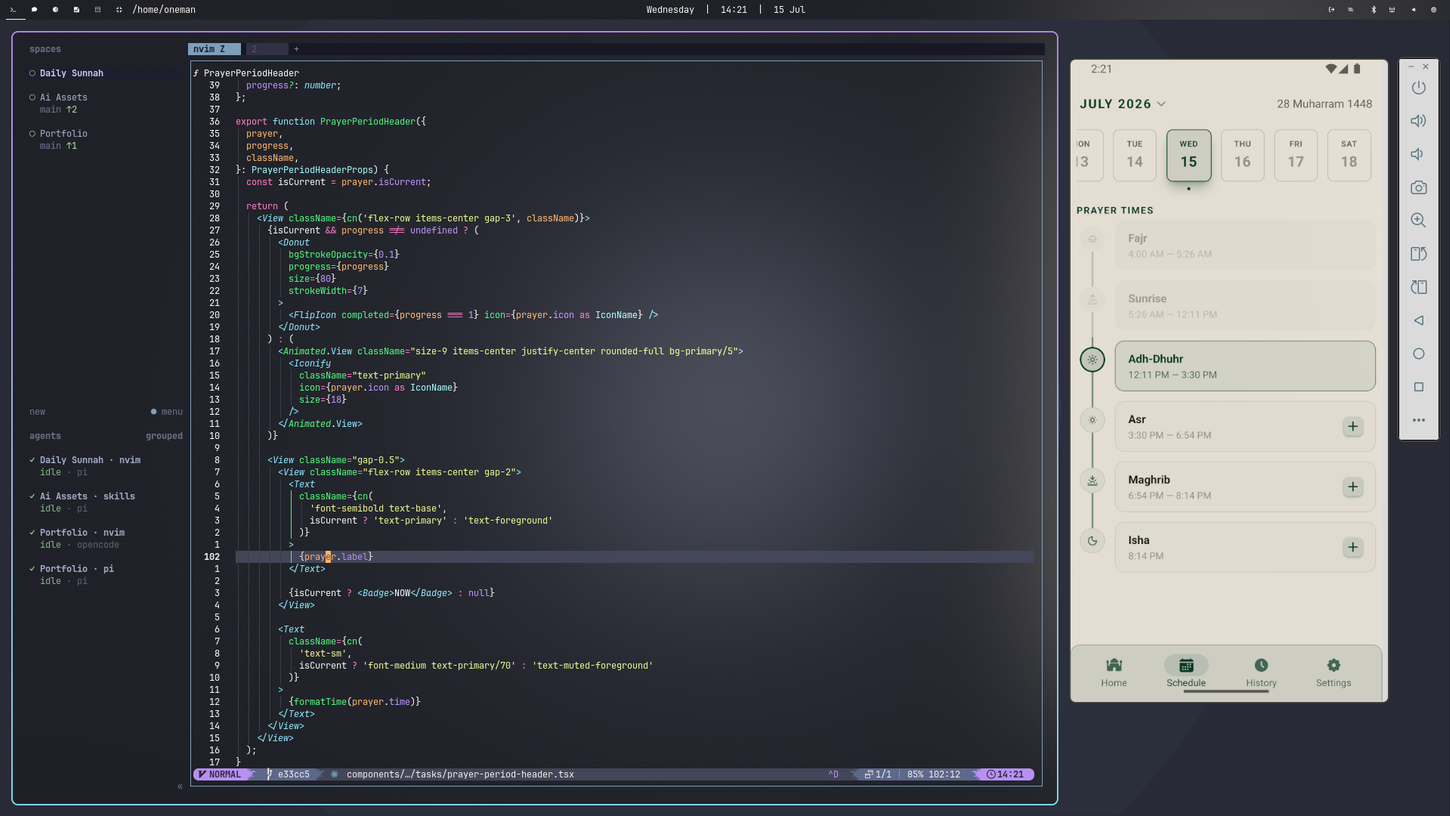Select the 'Daily Sunnah · nvim' agent
This screenshot has width=1450, height=816.
[106, 466]
